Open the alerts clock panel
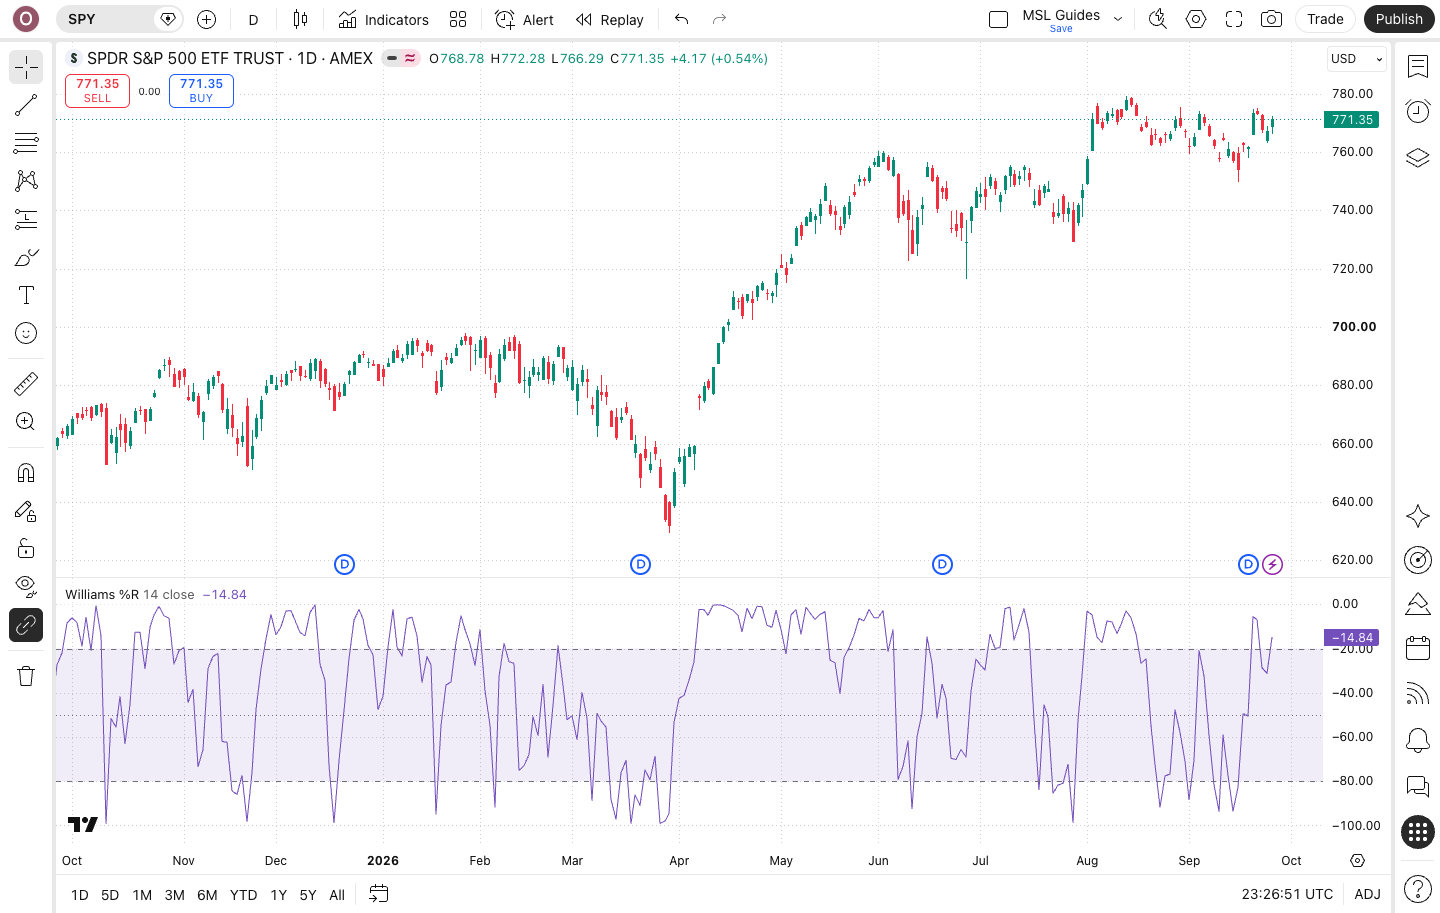This screenshot has width=1440, height=913. (x=1417, y=111)
